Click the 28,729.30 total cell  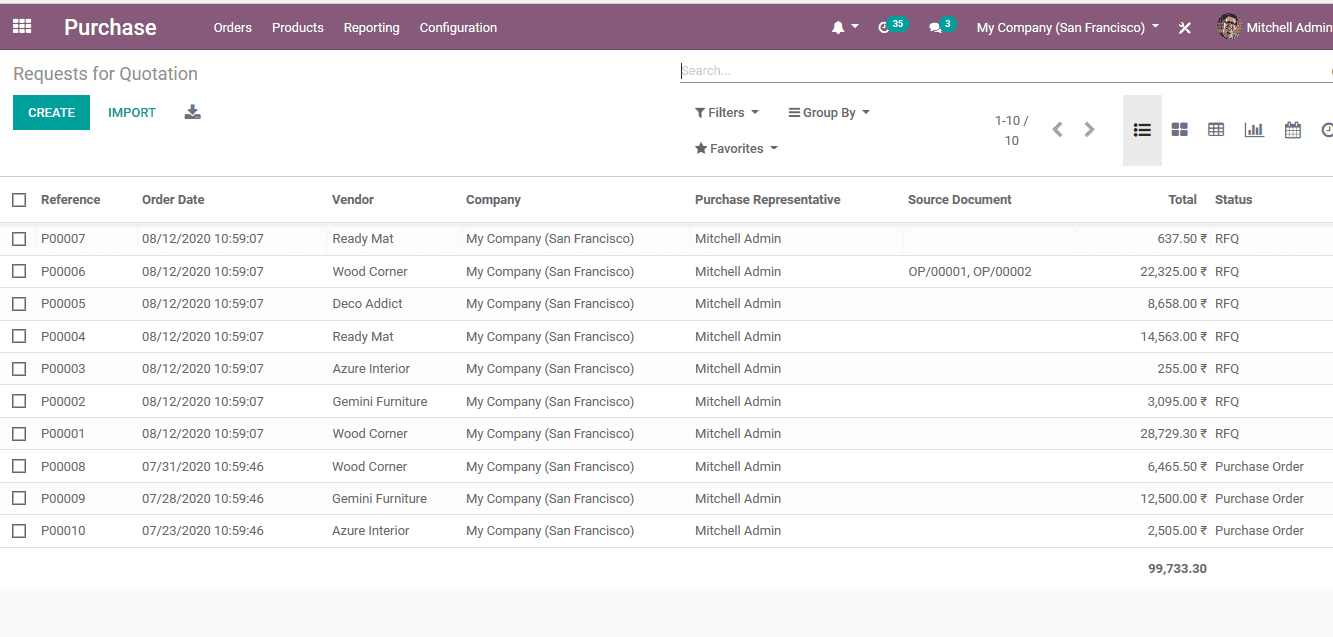(1173, 434)
